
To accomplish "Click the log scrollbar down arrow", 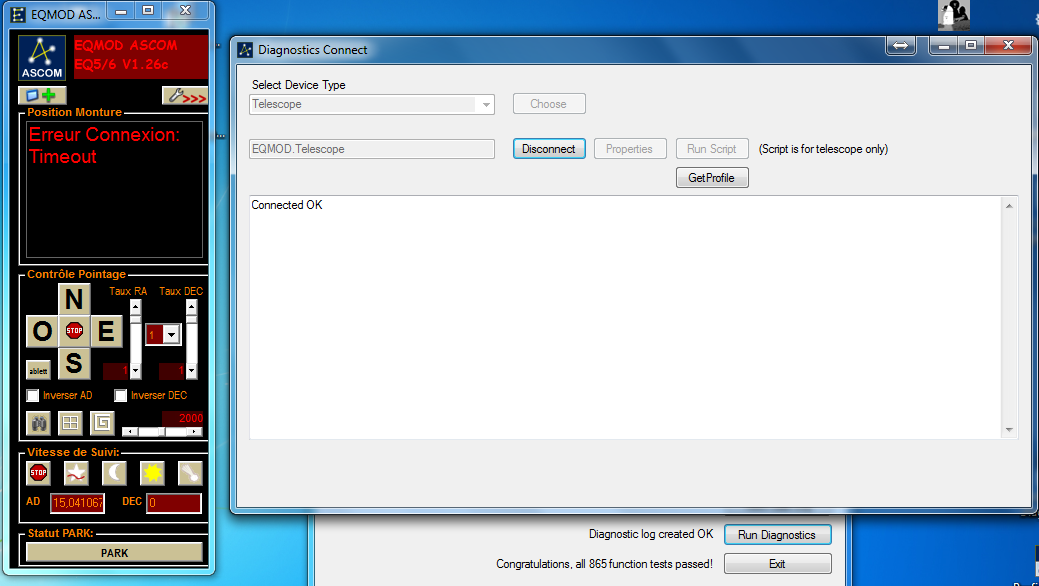I will (x=1009, y=430).
